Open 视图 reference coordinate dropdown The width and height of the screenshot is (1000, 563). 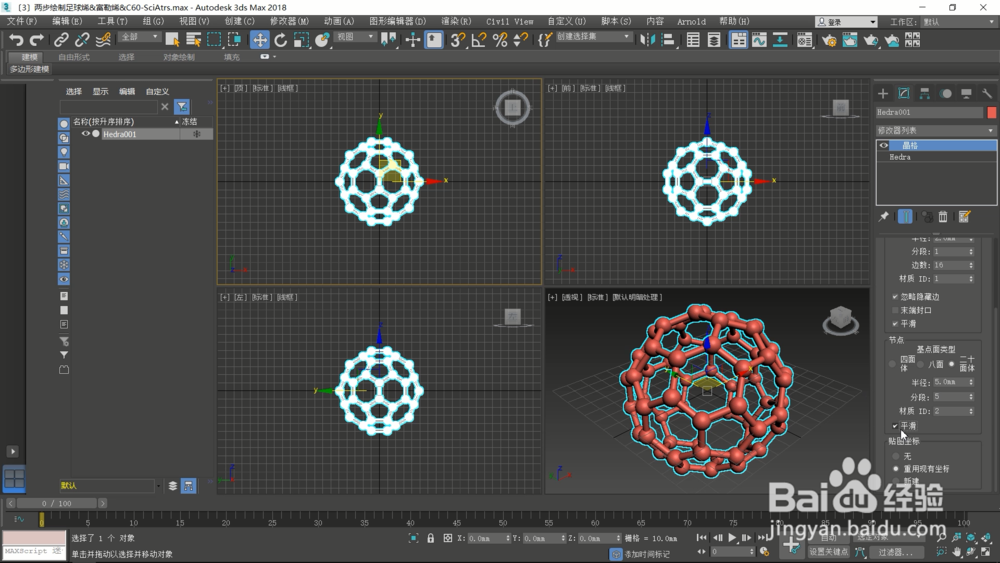(x=355, y=37)
